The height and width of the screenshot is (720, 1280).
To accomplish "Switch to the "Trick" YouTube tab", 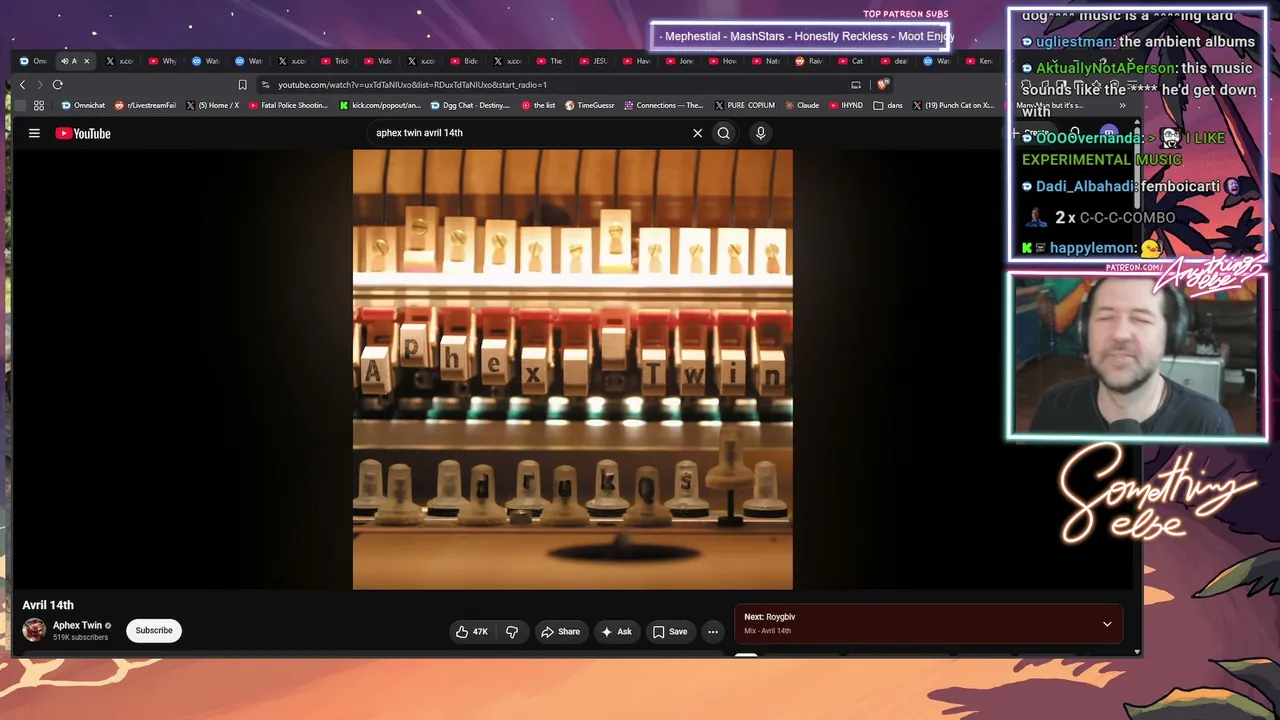I will point(334,61).
